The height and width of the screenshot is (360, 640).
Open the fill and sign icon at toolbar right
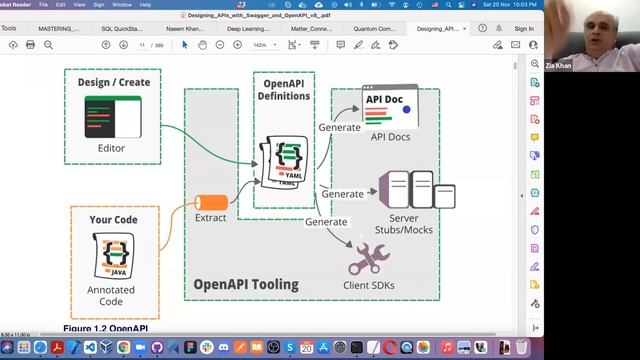(x=498, y=45)
